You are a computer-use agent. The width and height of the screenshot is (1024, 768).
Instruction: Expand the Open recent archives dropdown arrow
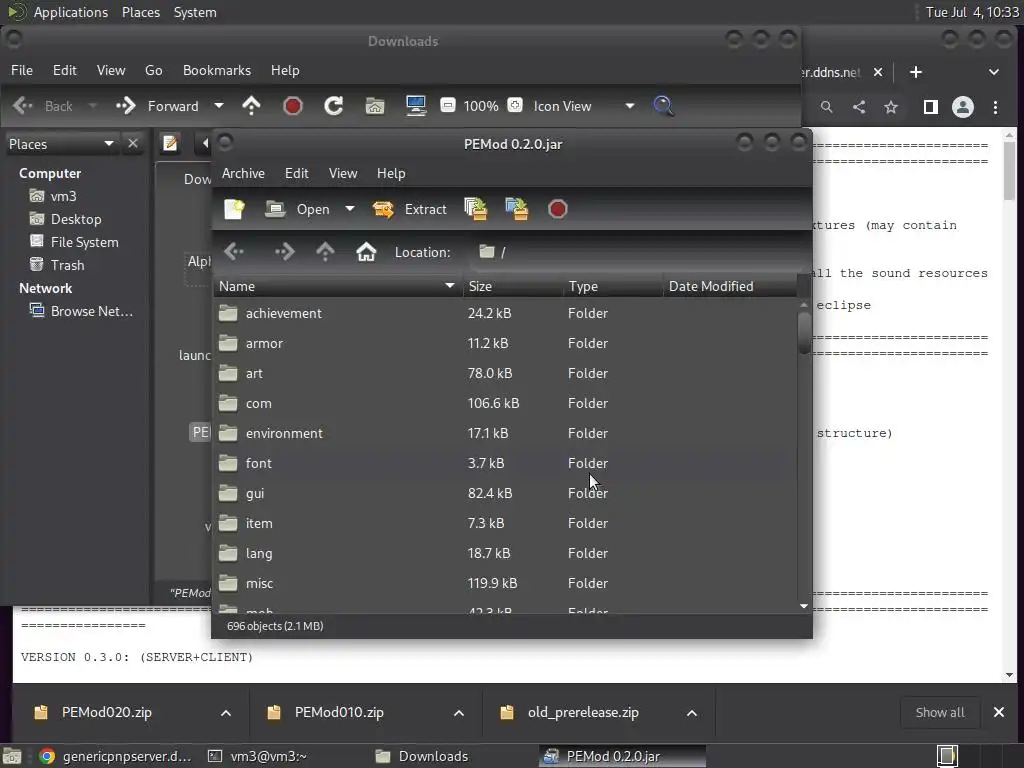(350, 209)
